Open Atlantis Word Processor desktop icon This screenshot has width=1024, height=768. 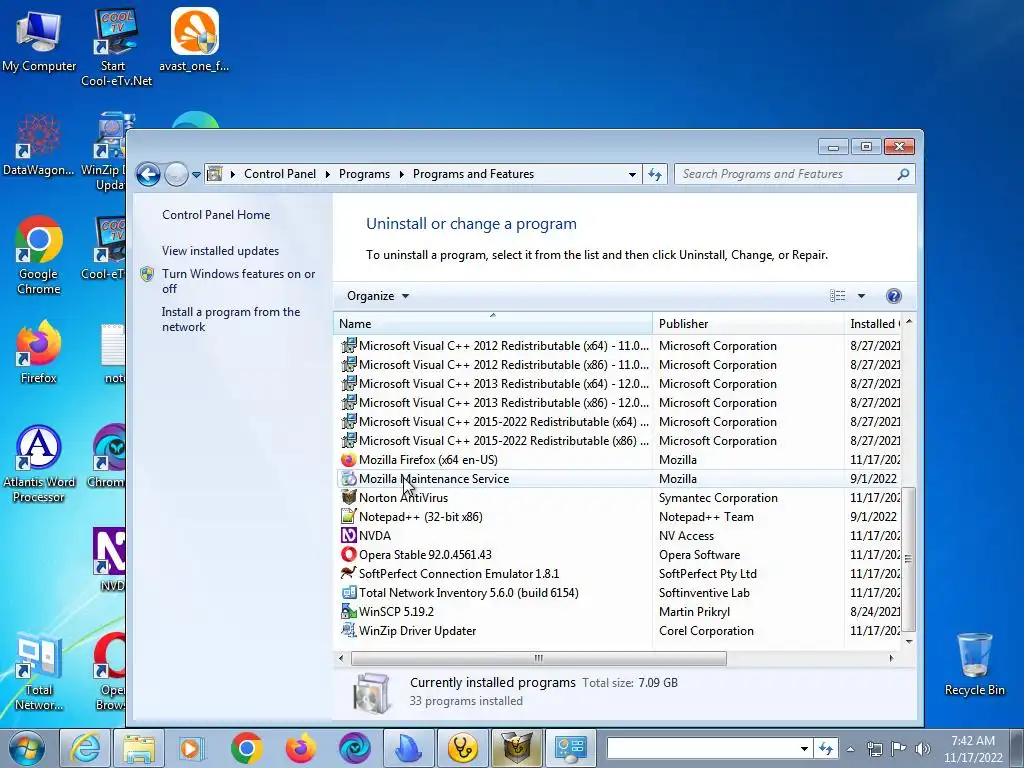pos(39,464)
